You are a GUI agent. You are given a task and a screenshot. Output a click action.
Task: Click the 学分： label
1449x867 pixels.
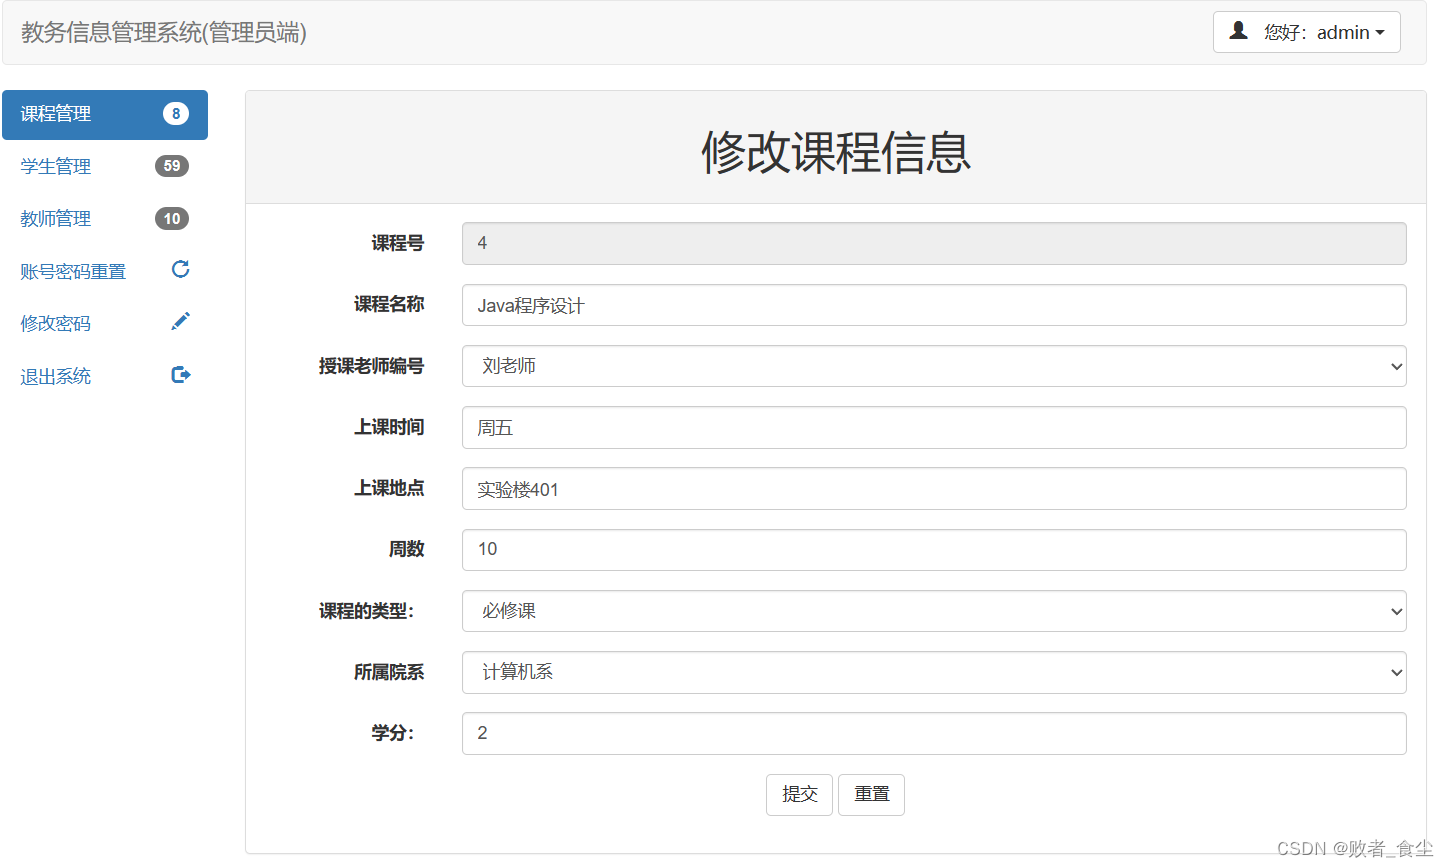coord(393,733)
